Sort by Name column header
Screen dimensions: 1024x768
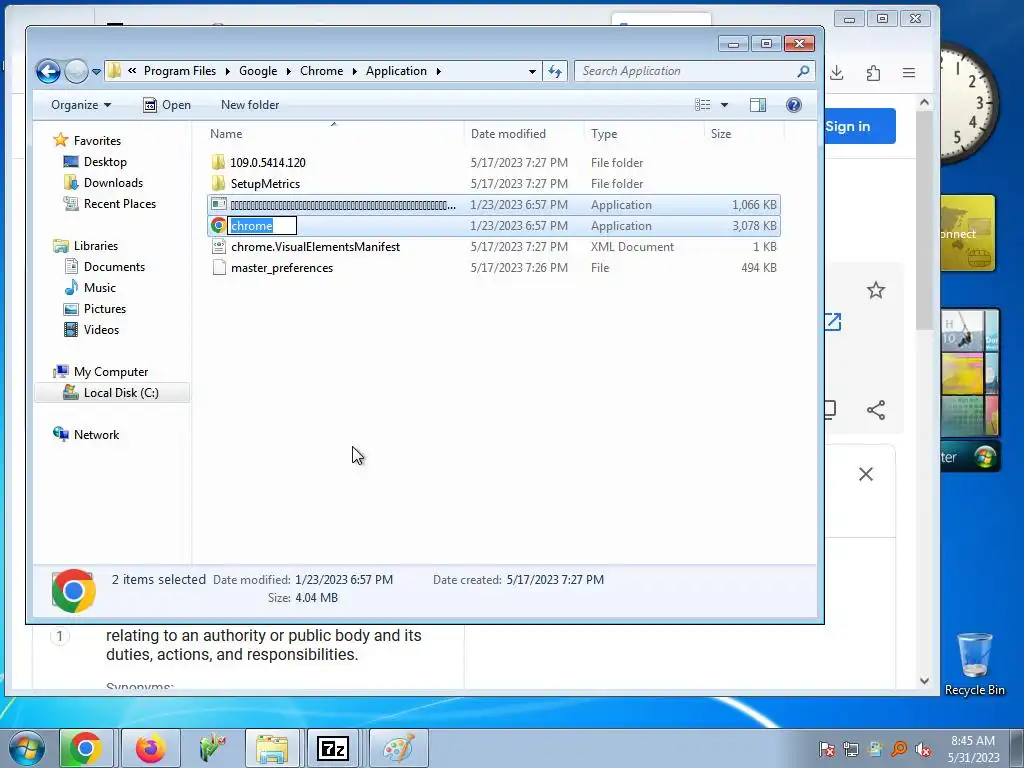tap(226, 134)
